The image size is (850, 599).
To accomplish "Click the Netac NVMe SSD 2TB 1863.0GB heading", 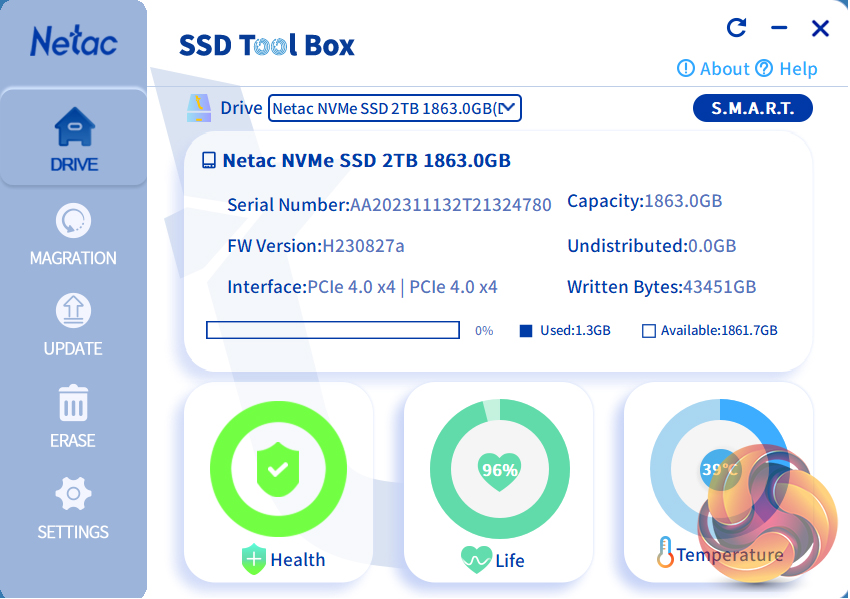I will [366, 160].
